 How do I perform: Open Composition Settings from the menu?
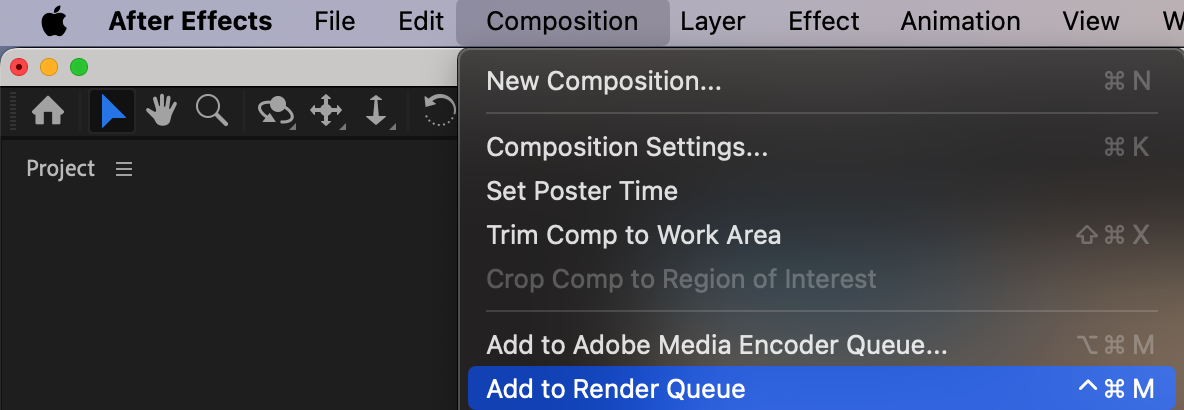pyautogui.click(x=627, y=147)
